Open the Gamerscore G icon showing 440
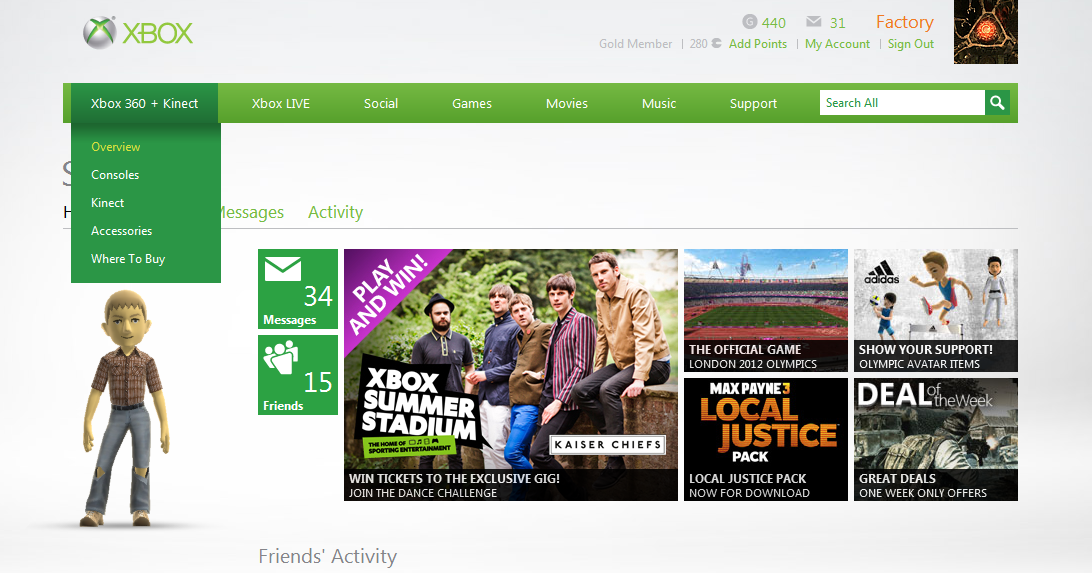 (x=749, y=22)
